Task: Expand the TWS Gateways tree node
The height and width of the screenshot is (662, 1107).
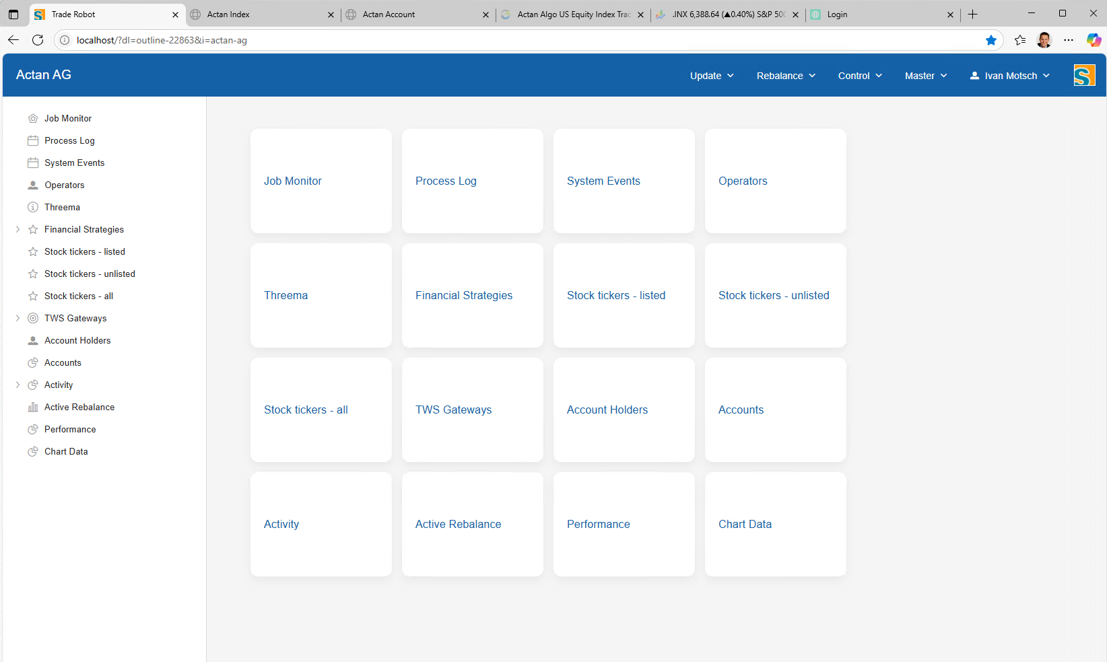Action: click(18, 318)
